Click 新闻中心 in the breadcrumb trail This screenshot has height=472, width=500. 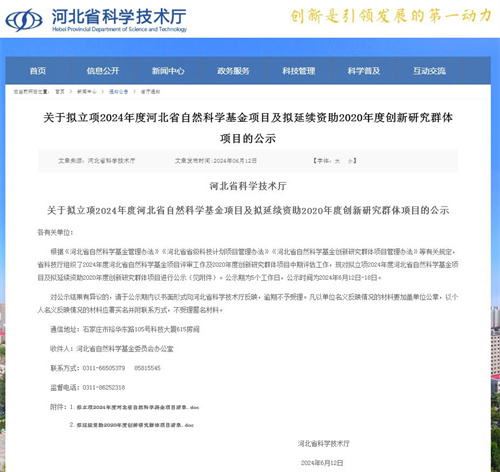[x=87, y=92]
